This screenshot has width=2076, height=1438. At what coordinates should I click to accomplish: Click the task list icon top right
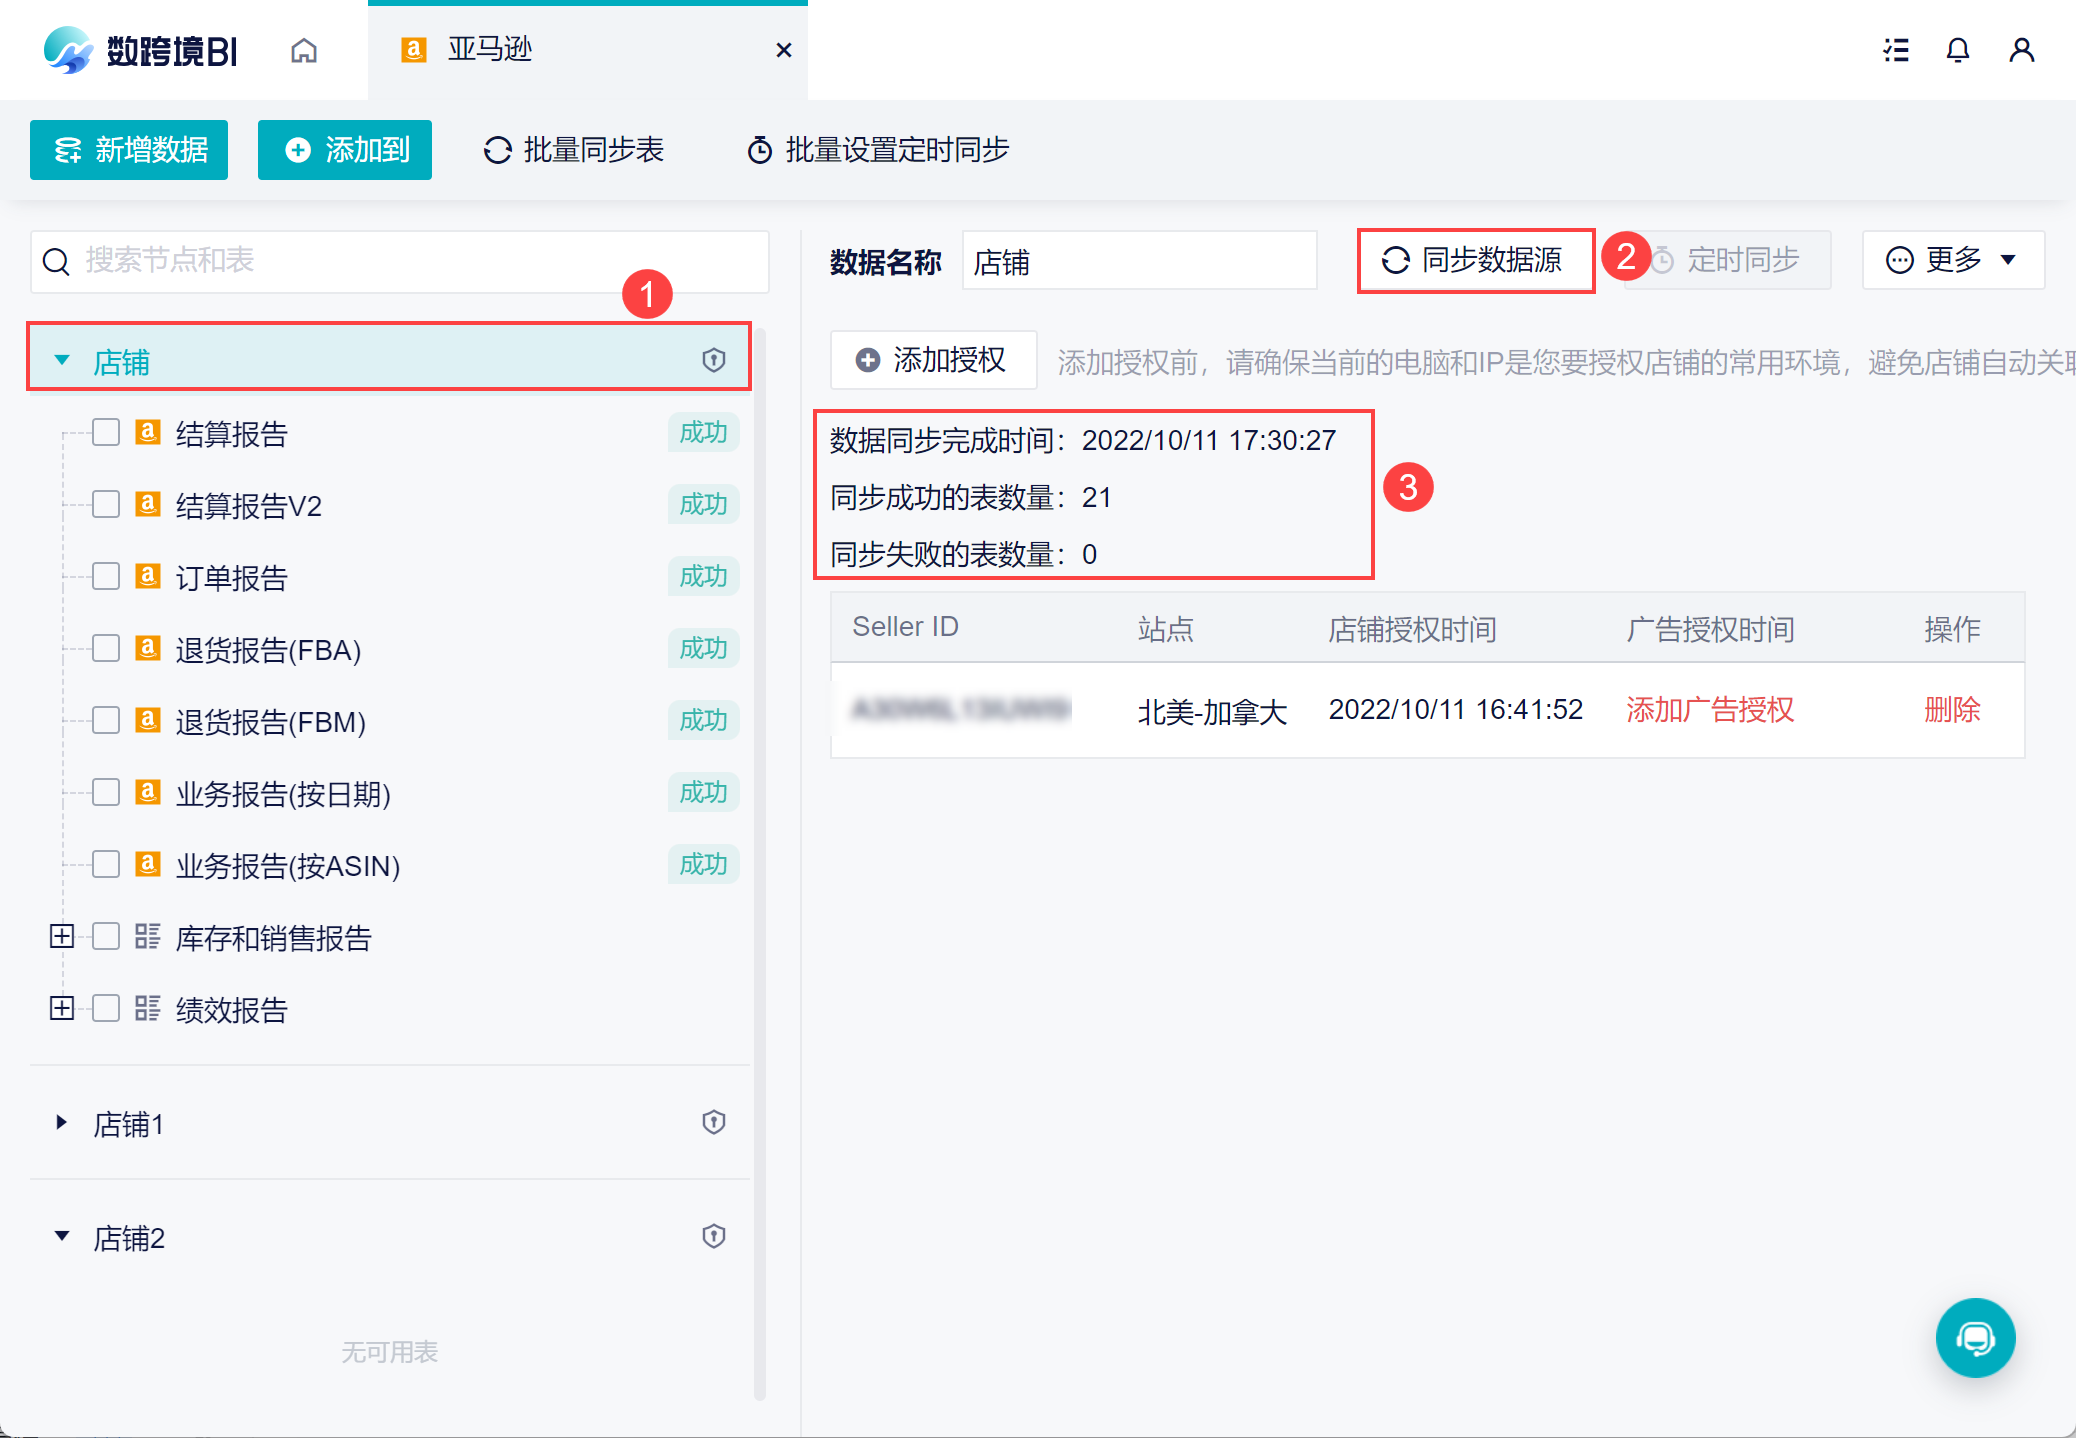(1895, 50)
